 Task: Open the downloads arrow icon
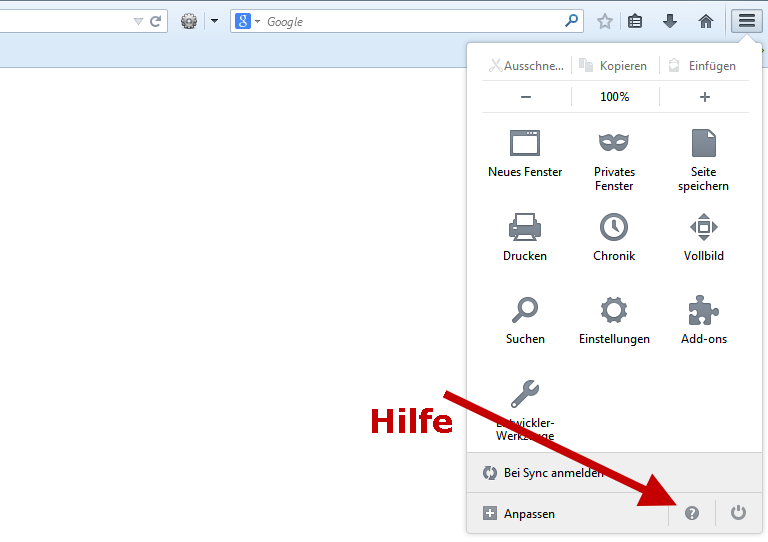[x=670, y=21]
